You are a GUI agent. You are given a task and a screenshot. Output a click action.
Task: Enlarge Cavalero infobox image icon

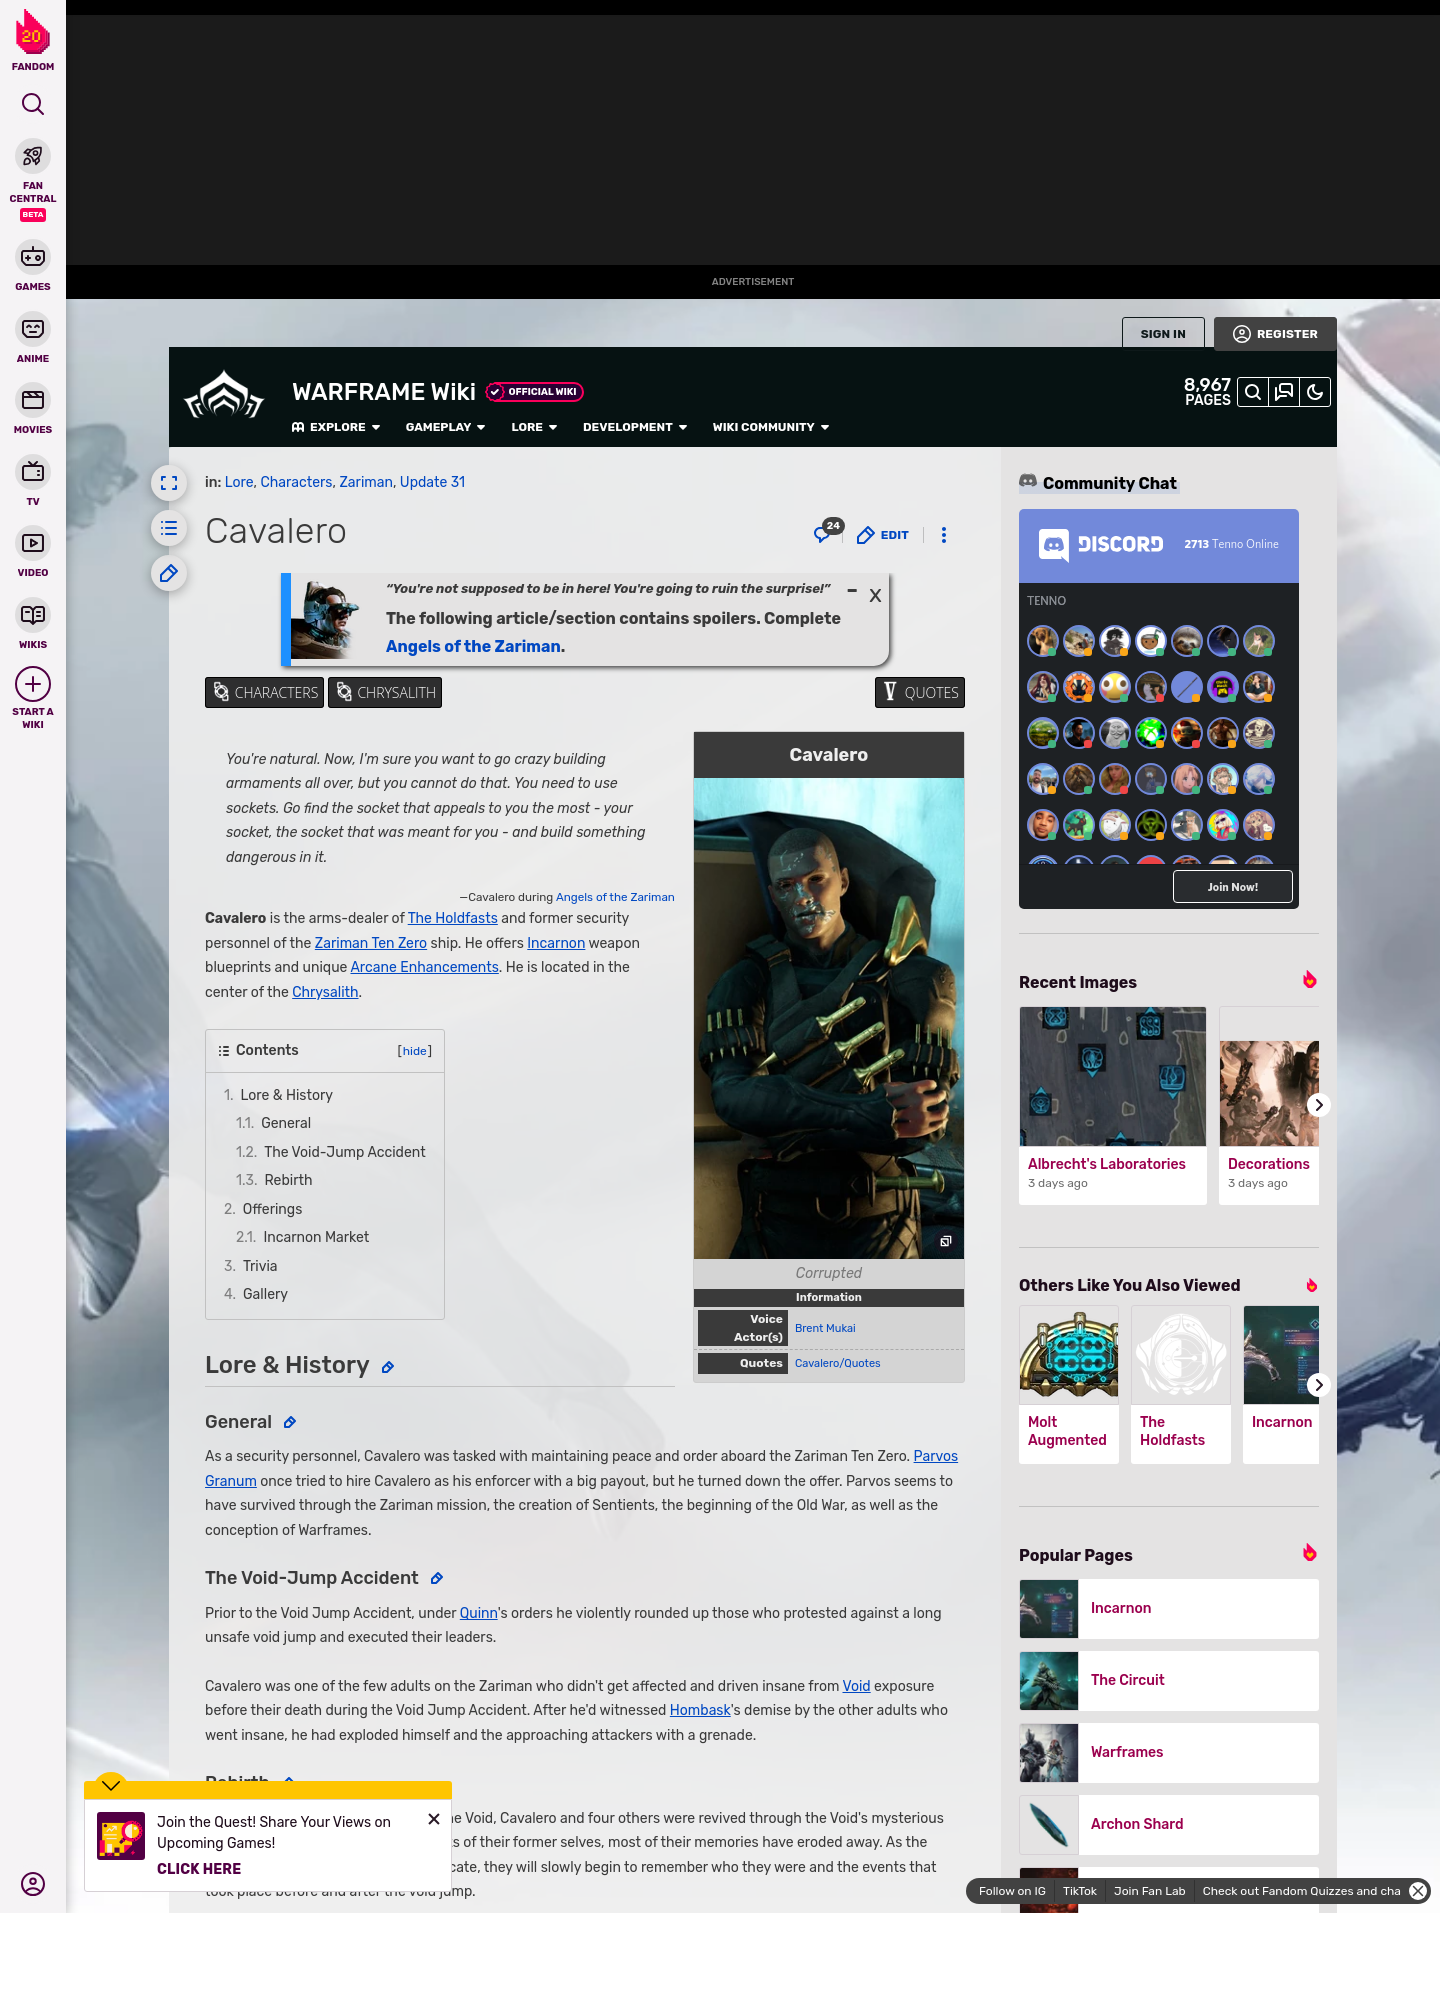click(945, 1241)
